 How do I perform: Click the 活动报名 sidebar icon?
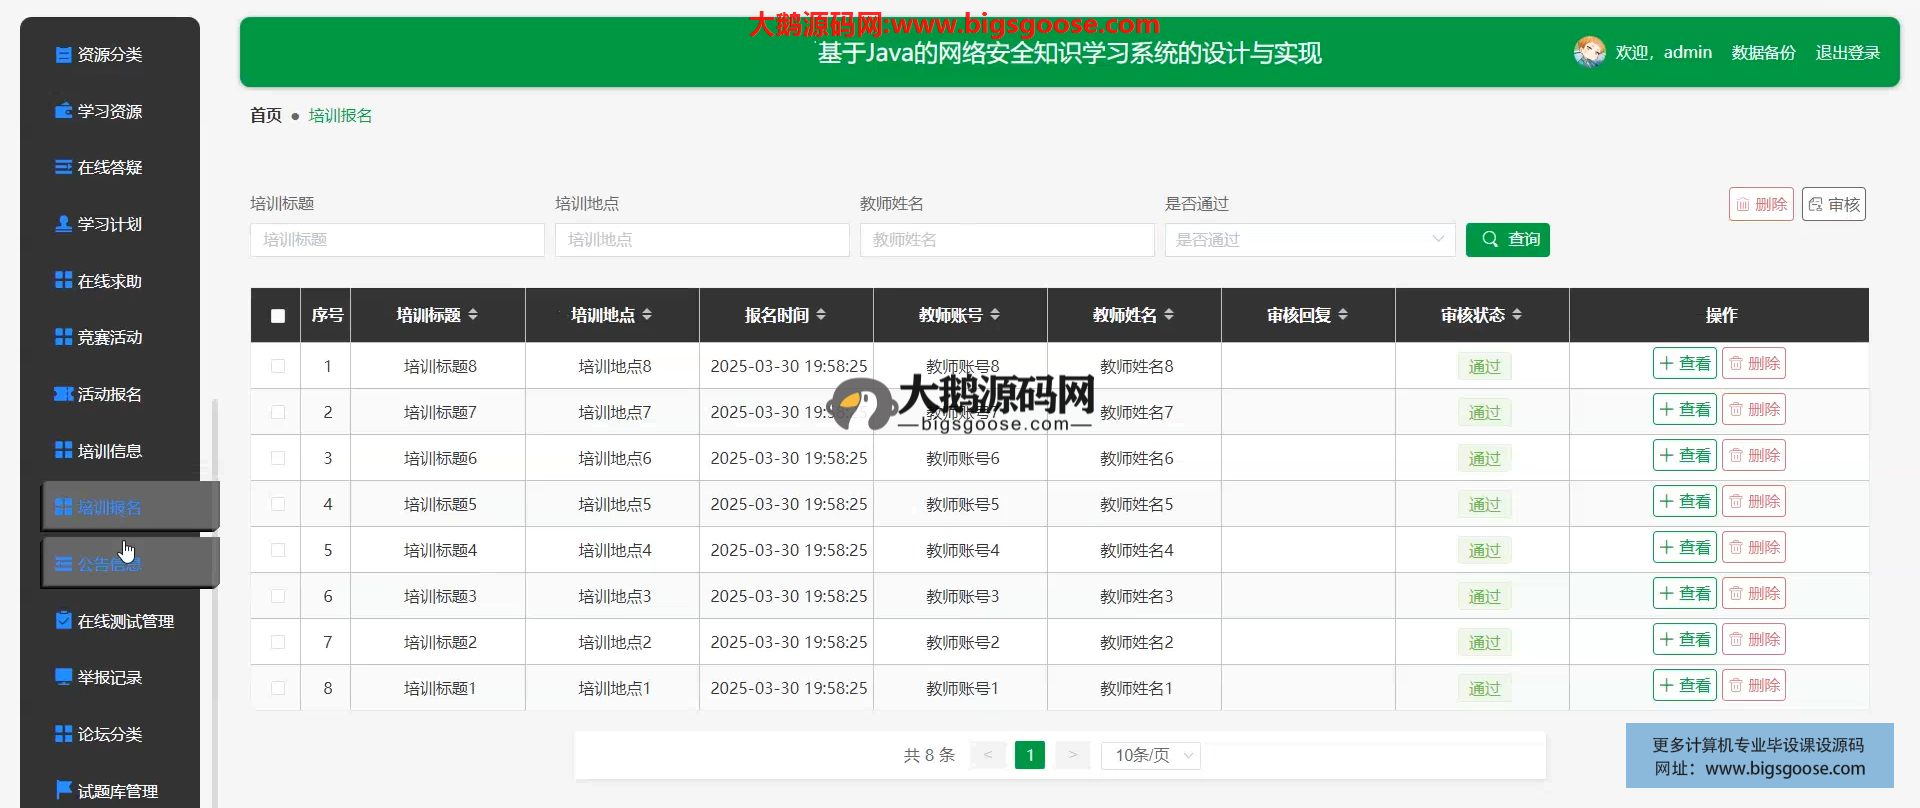click(x=63, y=394)
